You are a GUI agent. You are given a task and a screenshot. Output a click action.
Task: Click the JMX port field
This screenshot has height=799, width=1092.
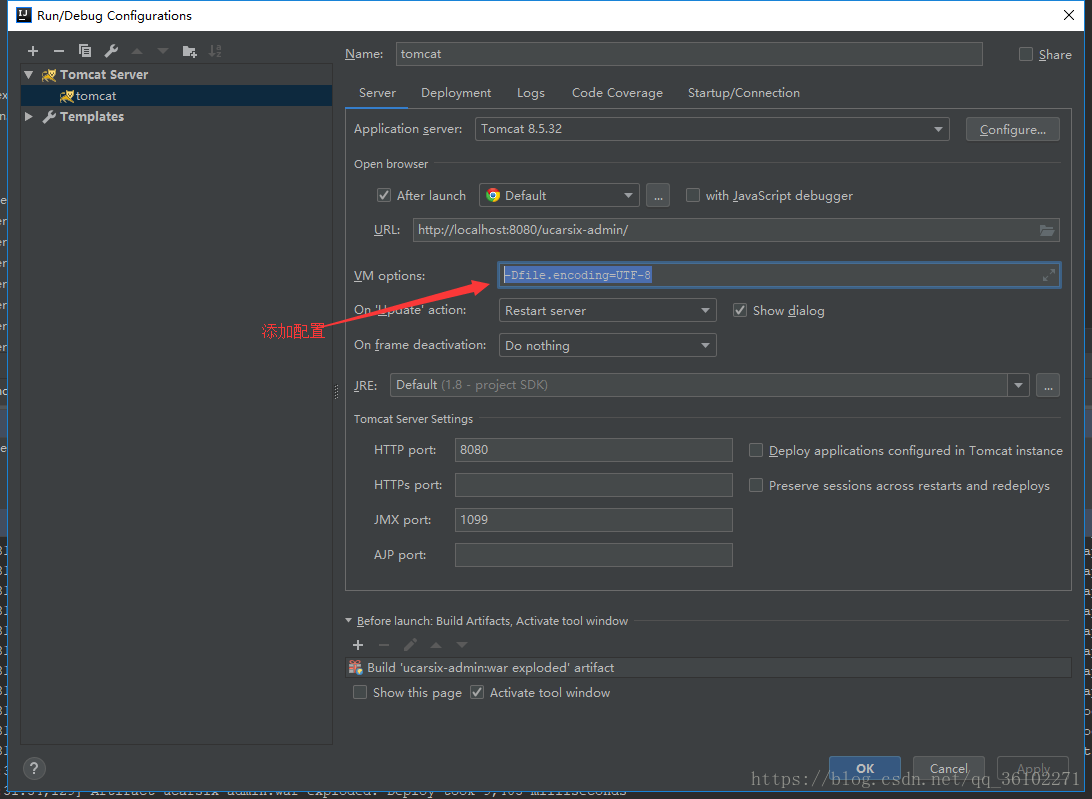pos(593,520)
